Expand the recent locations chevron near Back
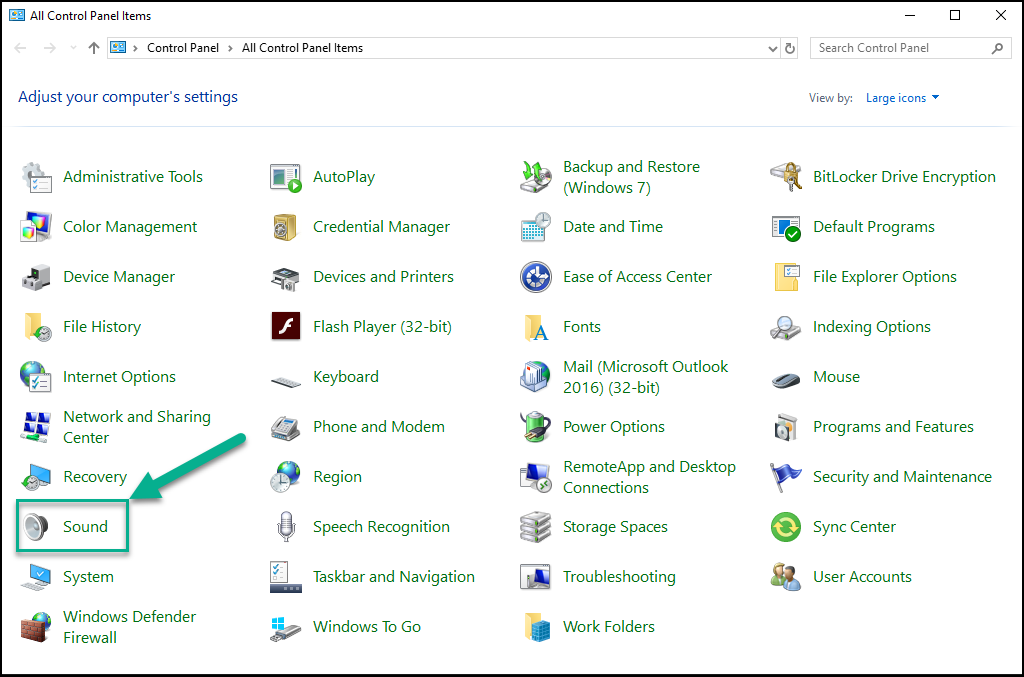 point(71,48)
